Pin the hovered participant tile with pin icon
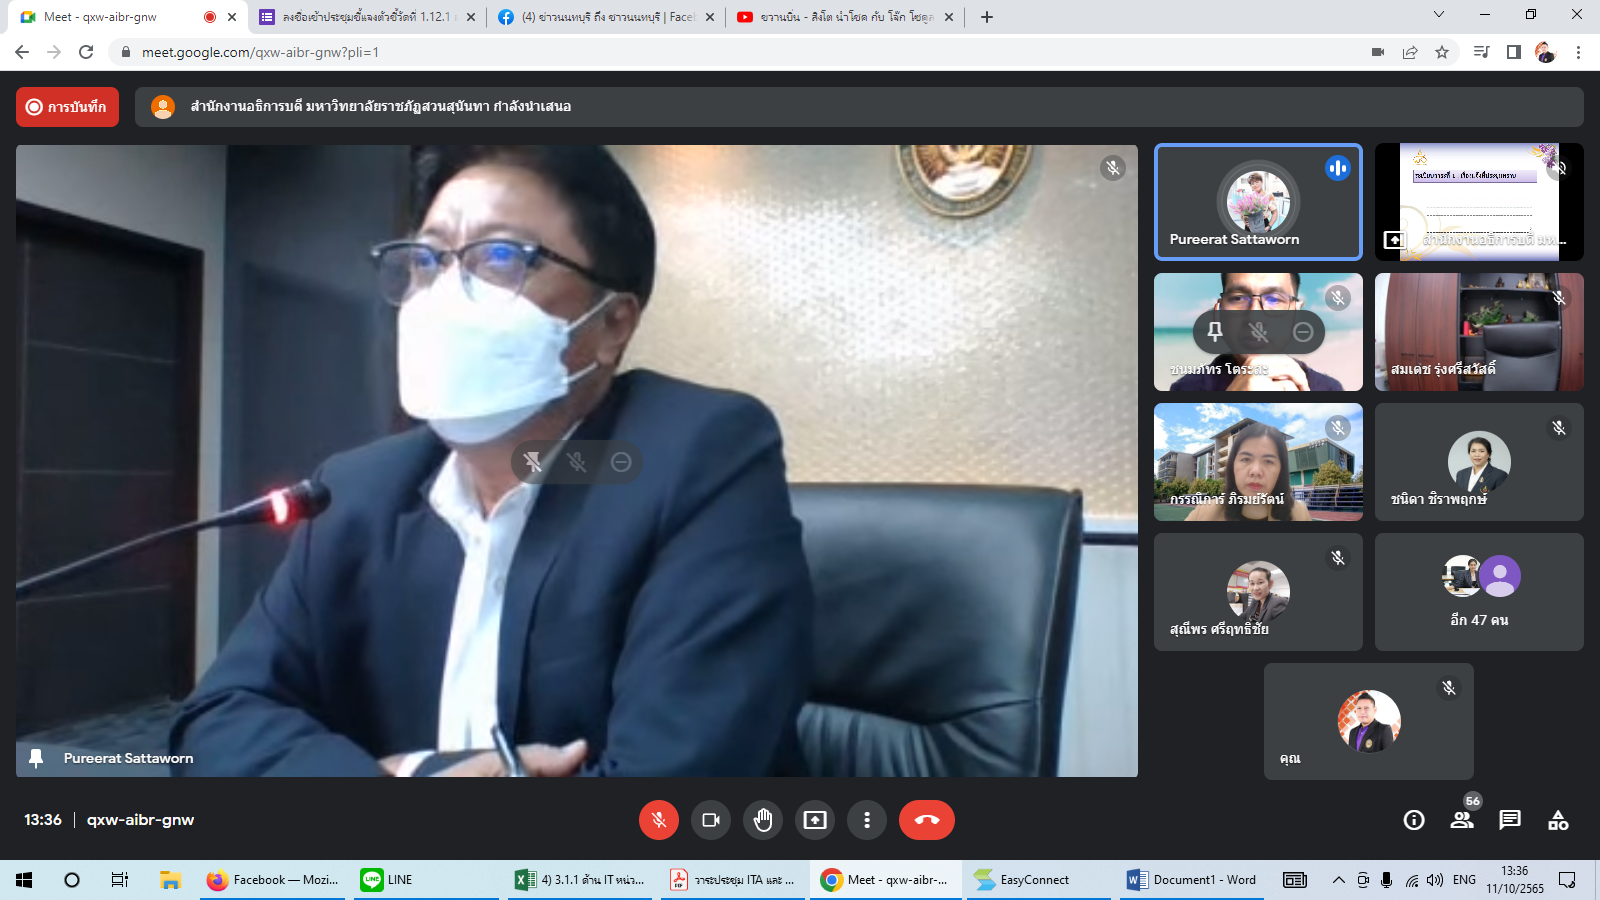 pos(1215,332)
